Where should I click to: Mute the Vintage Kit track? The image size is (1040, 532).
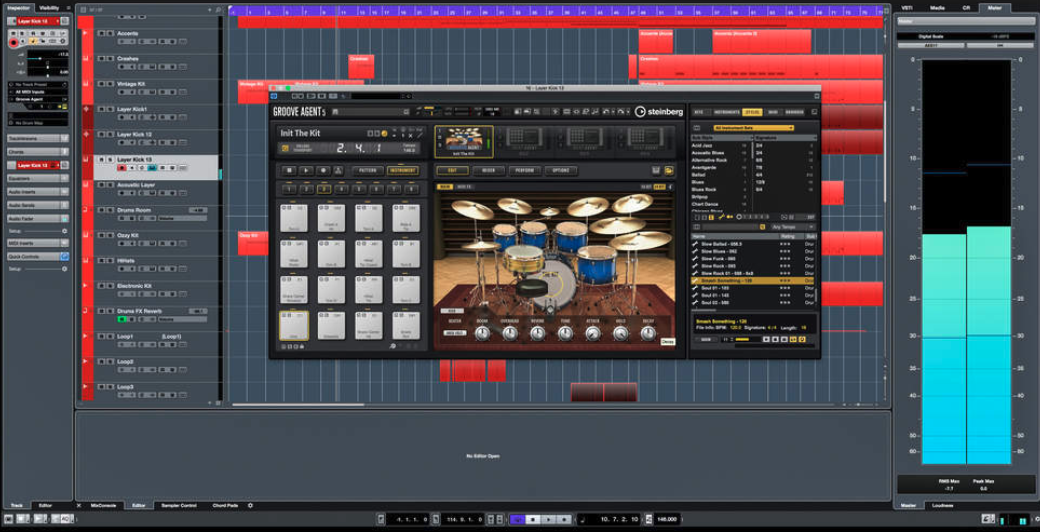point(101,84)
